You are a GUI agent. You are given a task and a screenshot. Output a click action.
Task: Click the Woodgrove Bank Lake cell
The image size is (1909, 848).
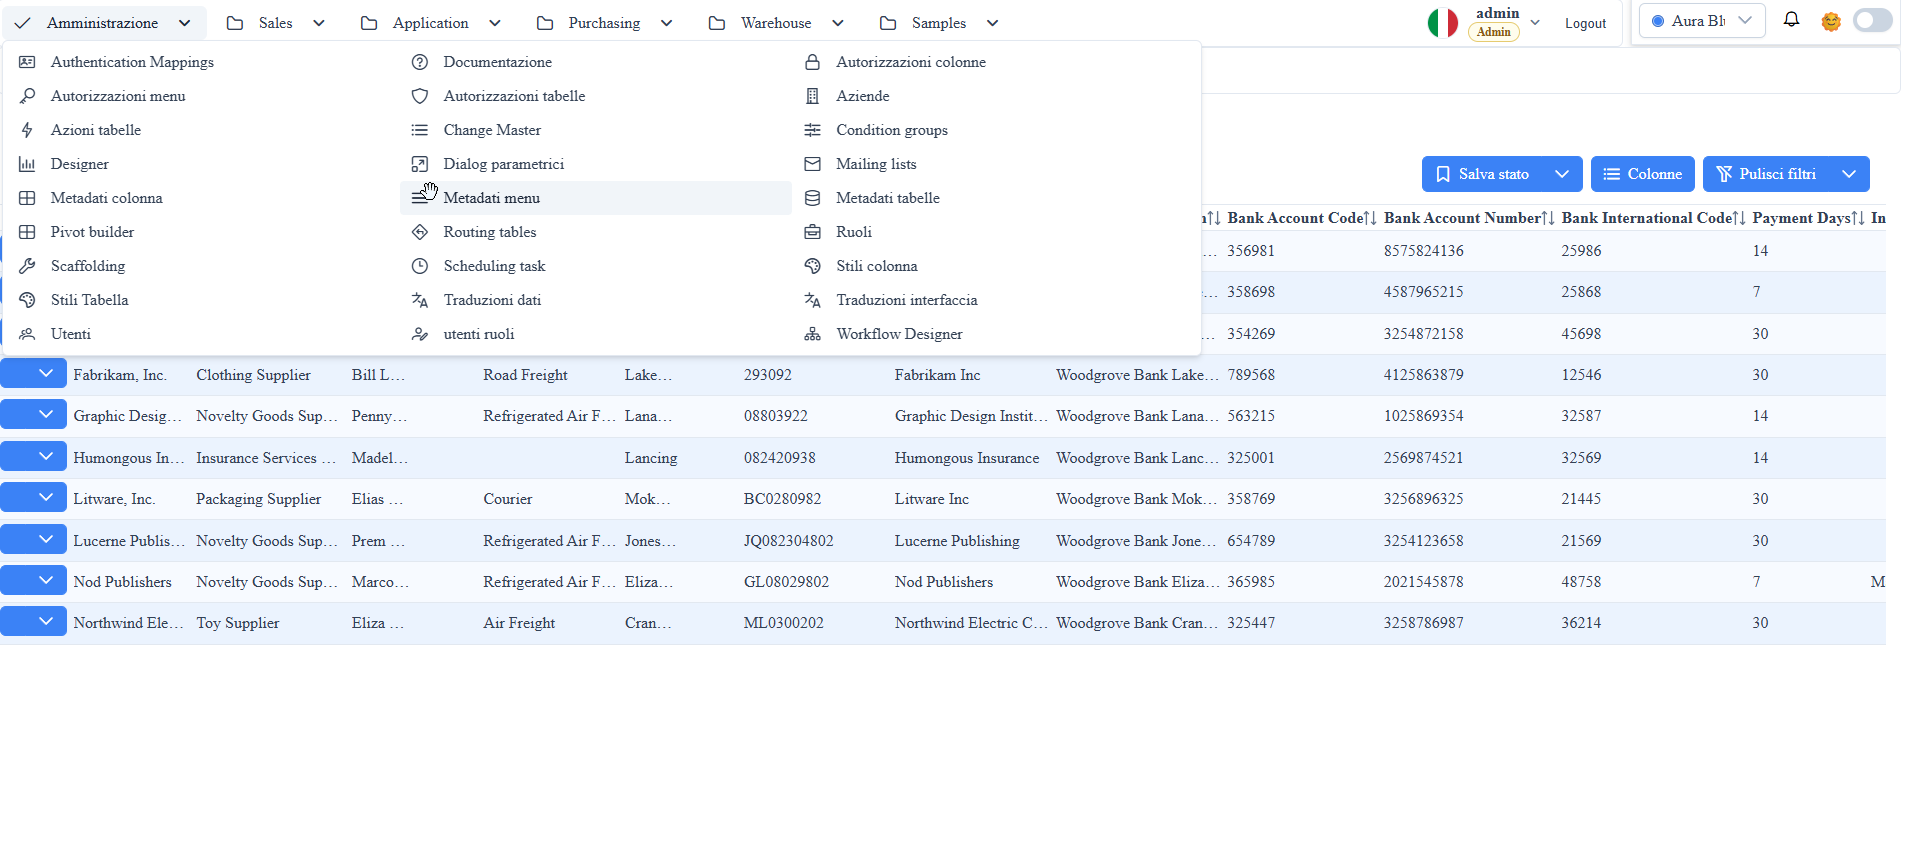click(1137, 375)
